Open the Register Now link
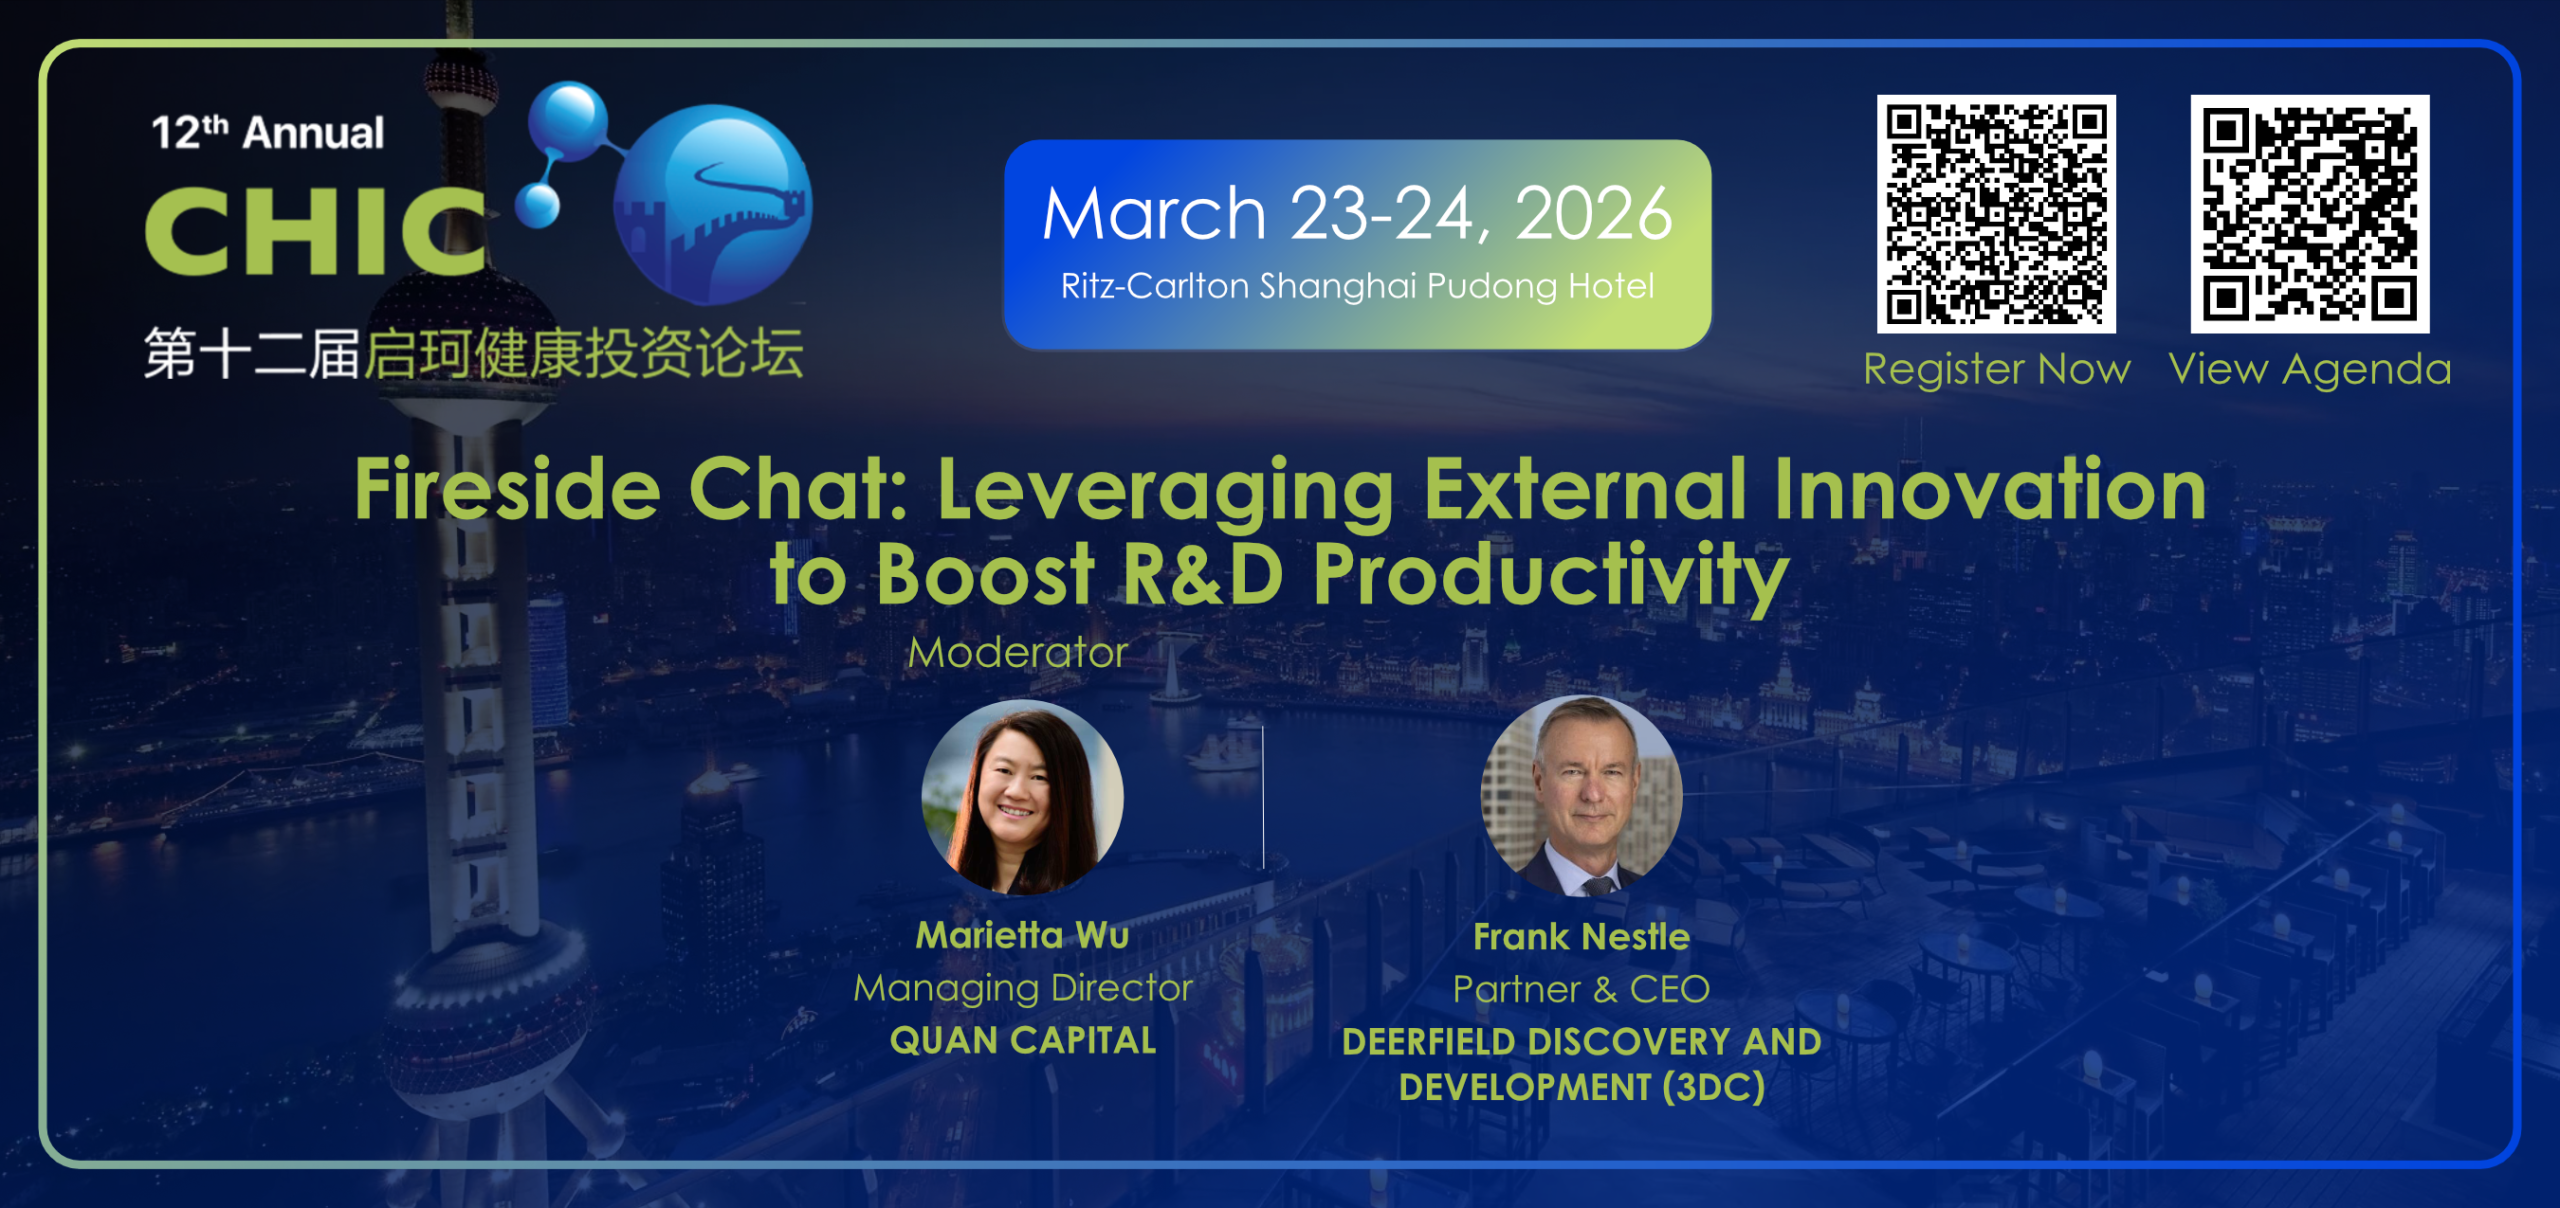2560x1208 pixels. click(x=1996, y=369)
